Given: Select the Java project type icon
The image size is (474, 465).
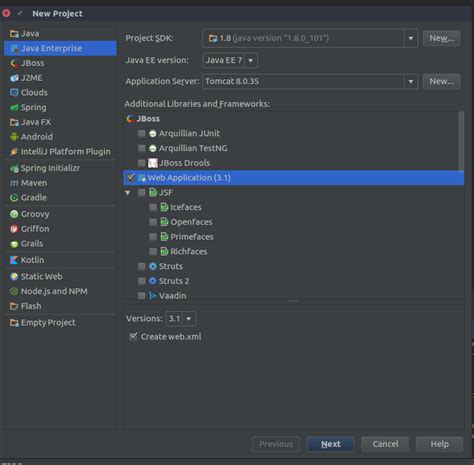Looking at the screenshot, I should 14,34.
